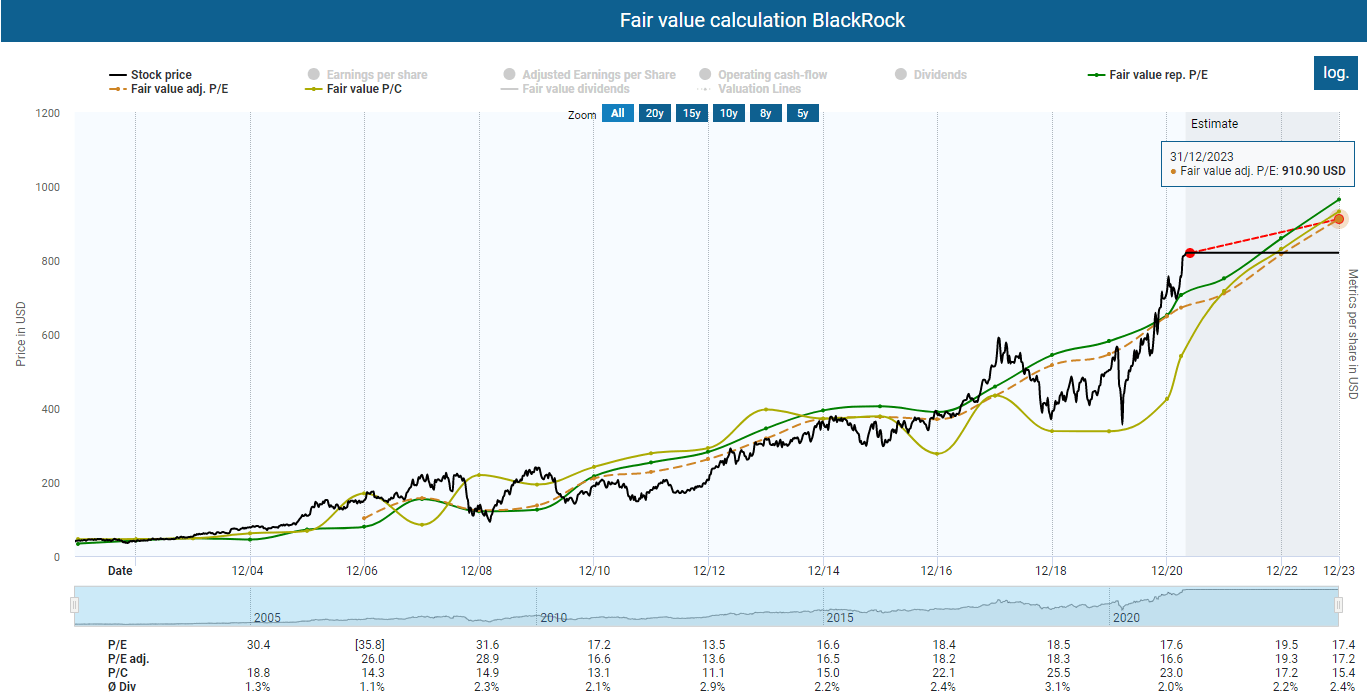Screen dimensions: 1367x700
Task: Click the 12/20 x-axis date label
Action: 1166,571
